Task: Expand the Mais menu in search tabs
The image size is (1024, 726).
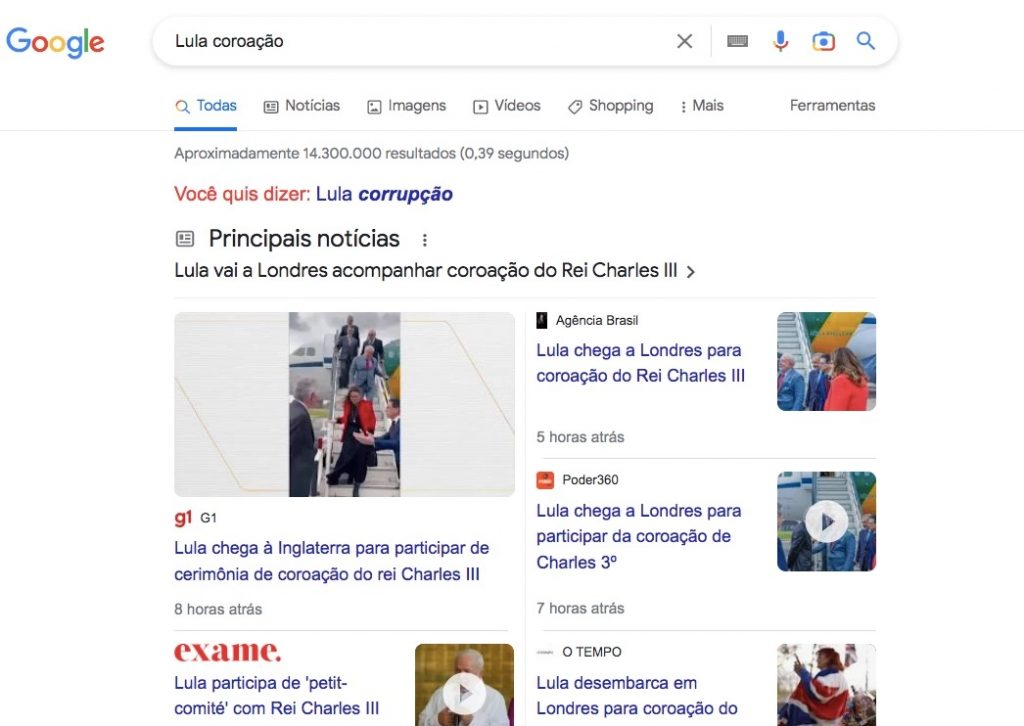Action: pos(702,106)
